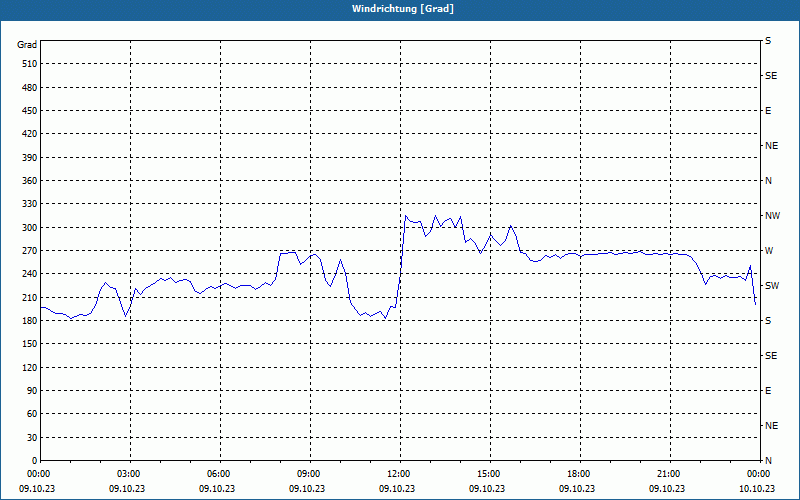Click the '10.10.23' date label
The image size is (800, 500).
click(x=757, y=489)
